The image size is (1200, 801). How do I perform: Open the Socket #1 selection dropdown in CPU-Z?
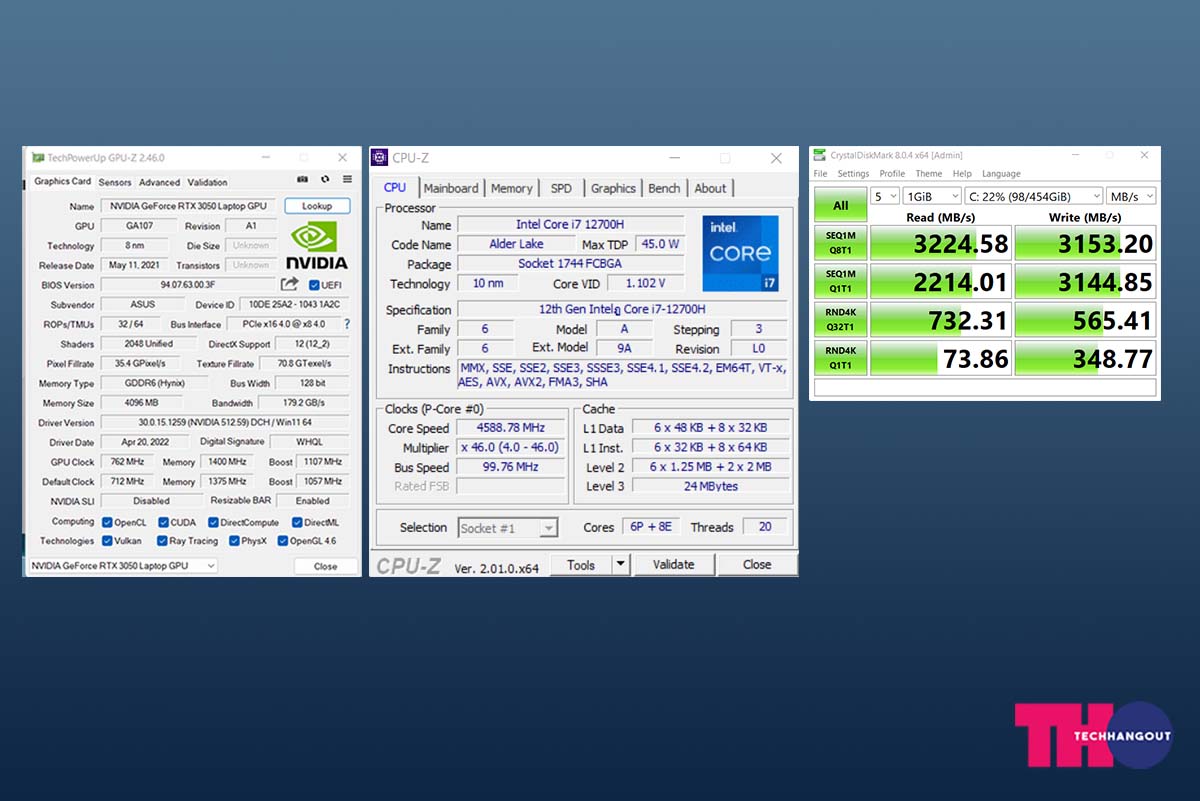508,528
